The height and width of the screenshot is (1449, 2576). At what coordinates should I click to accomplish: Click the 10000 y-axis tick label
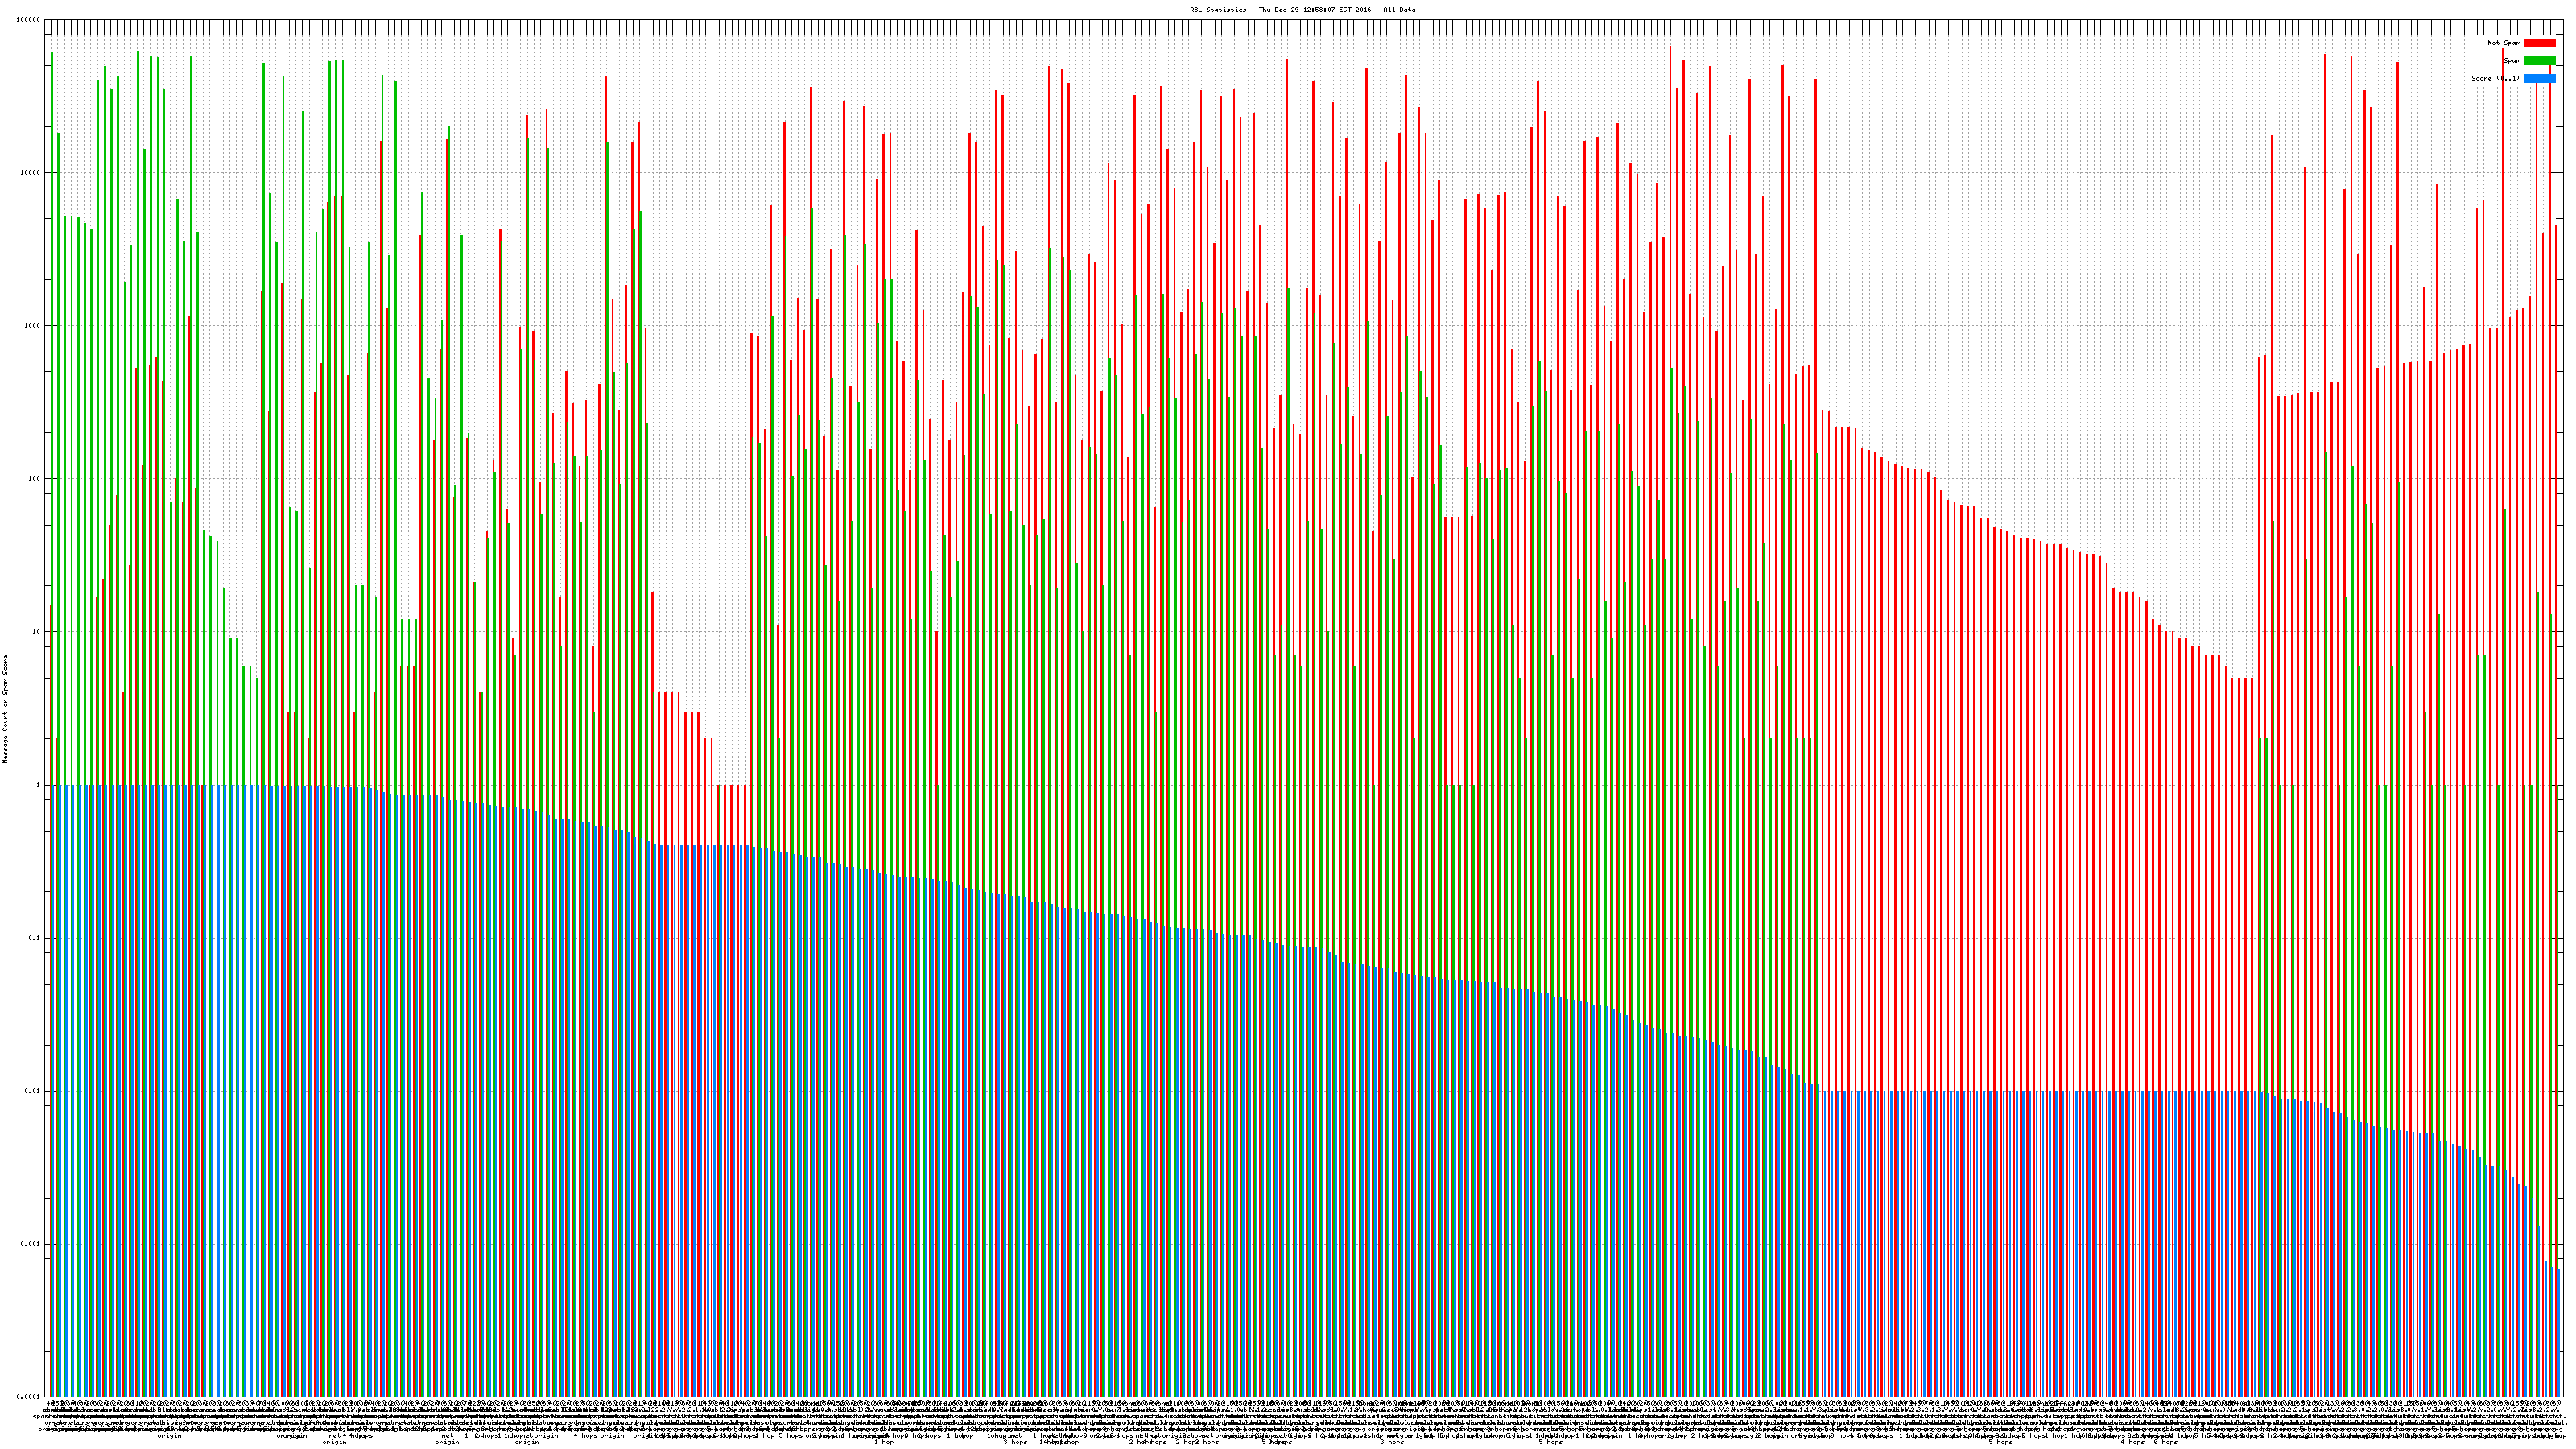(x=31, y=173)
